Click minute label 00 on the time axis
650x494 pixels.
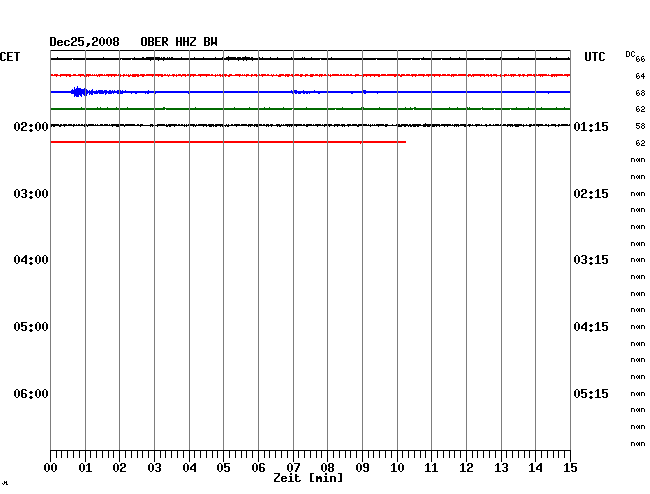coord(51,468)
